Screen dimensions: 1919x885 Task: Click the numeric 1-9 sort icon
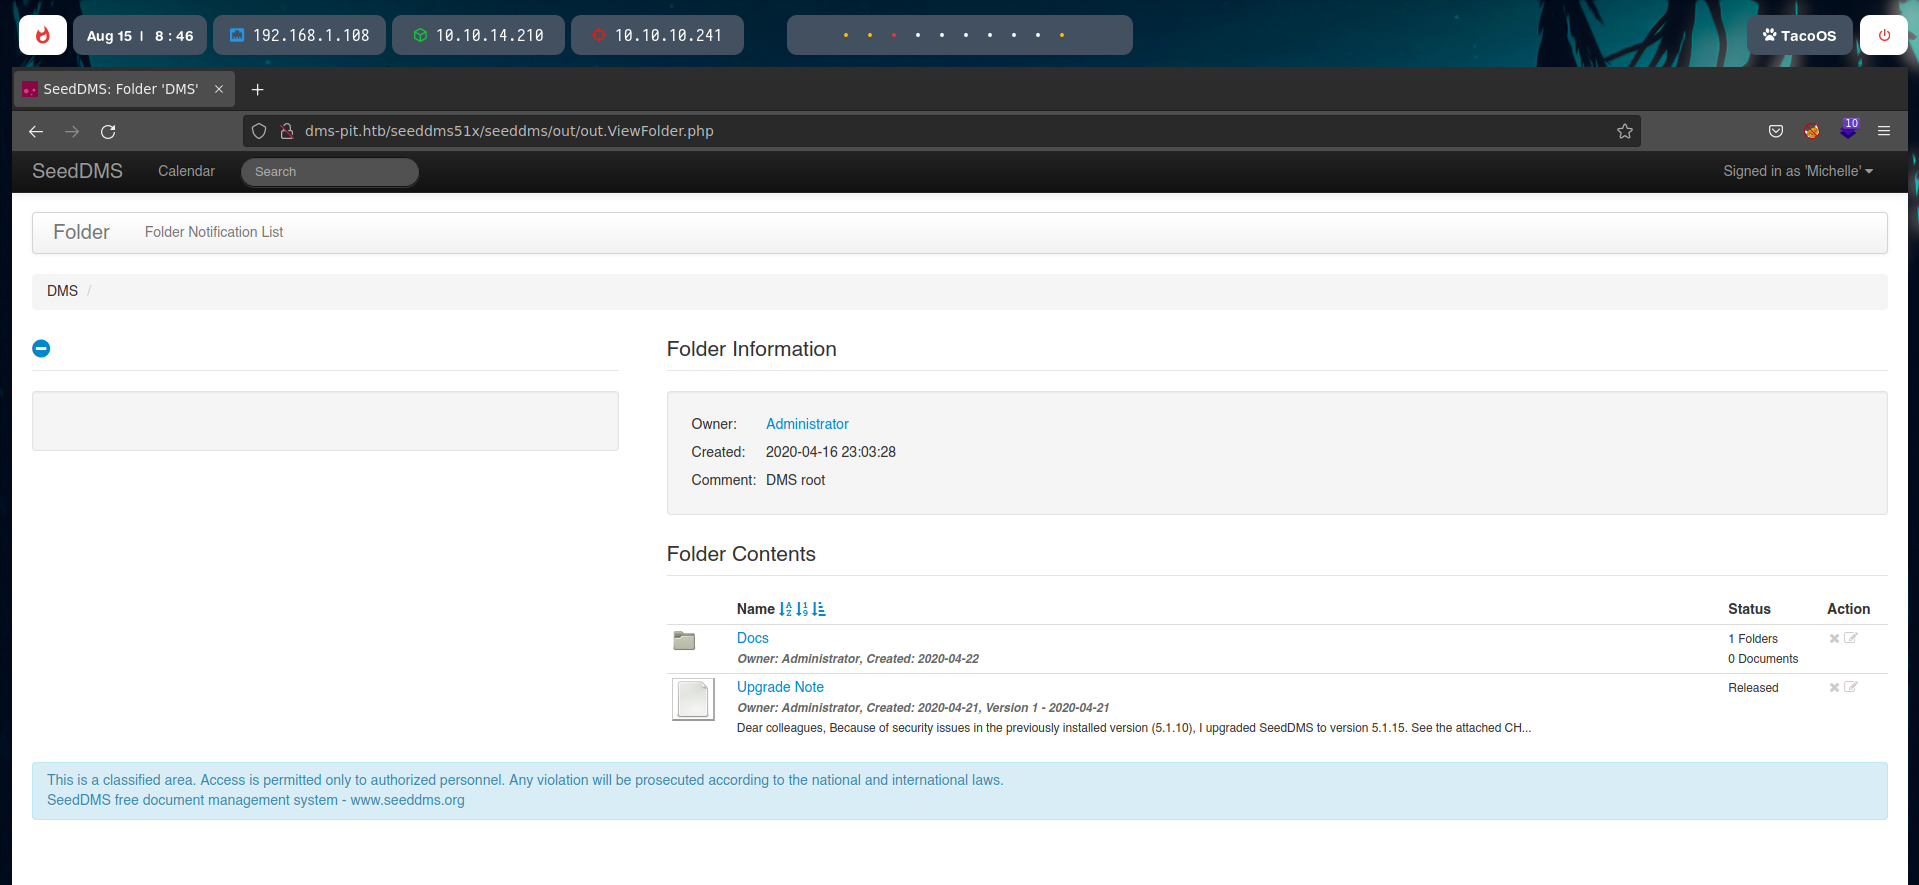tap(802, 609)
